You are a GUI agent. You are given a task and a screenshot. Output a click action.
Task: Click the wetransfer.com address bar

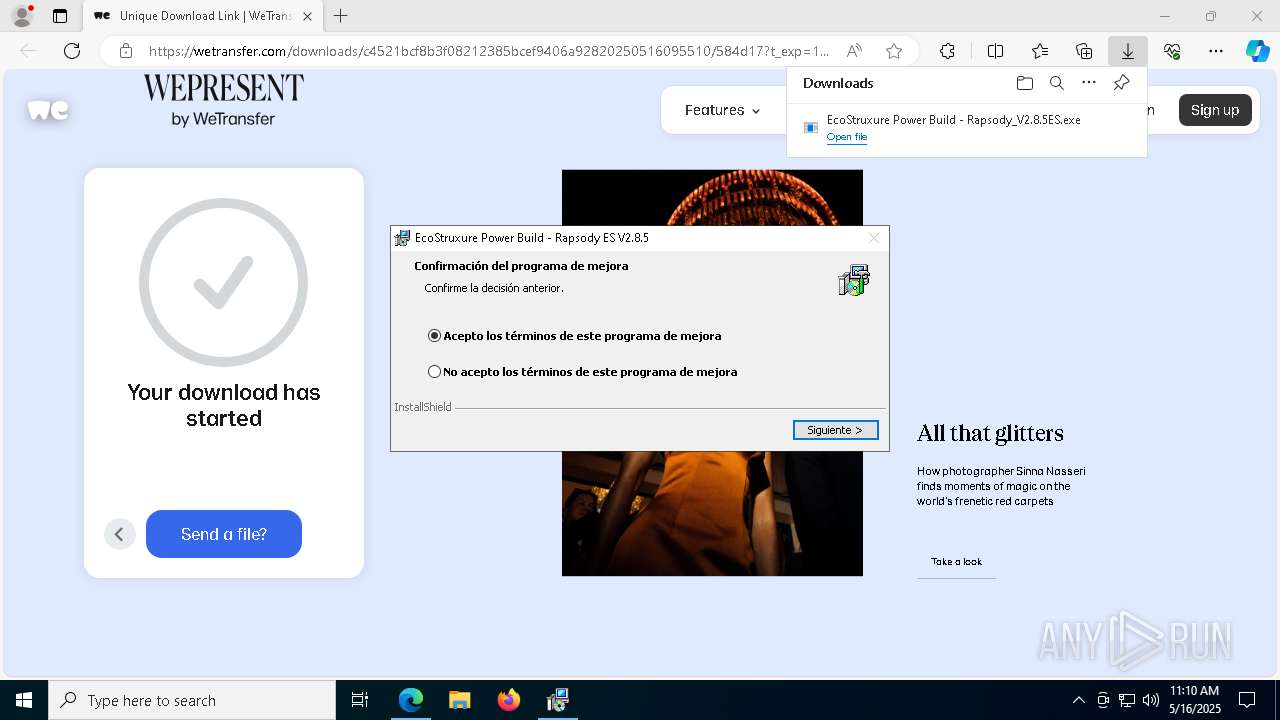click(489, 51)
